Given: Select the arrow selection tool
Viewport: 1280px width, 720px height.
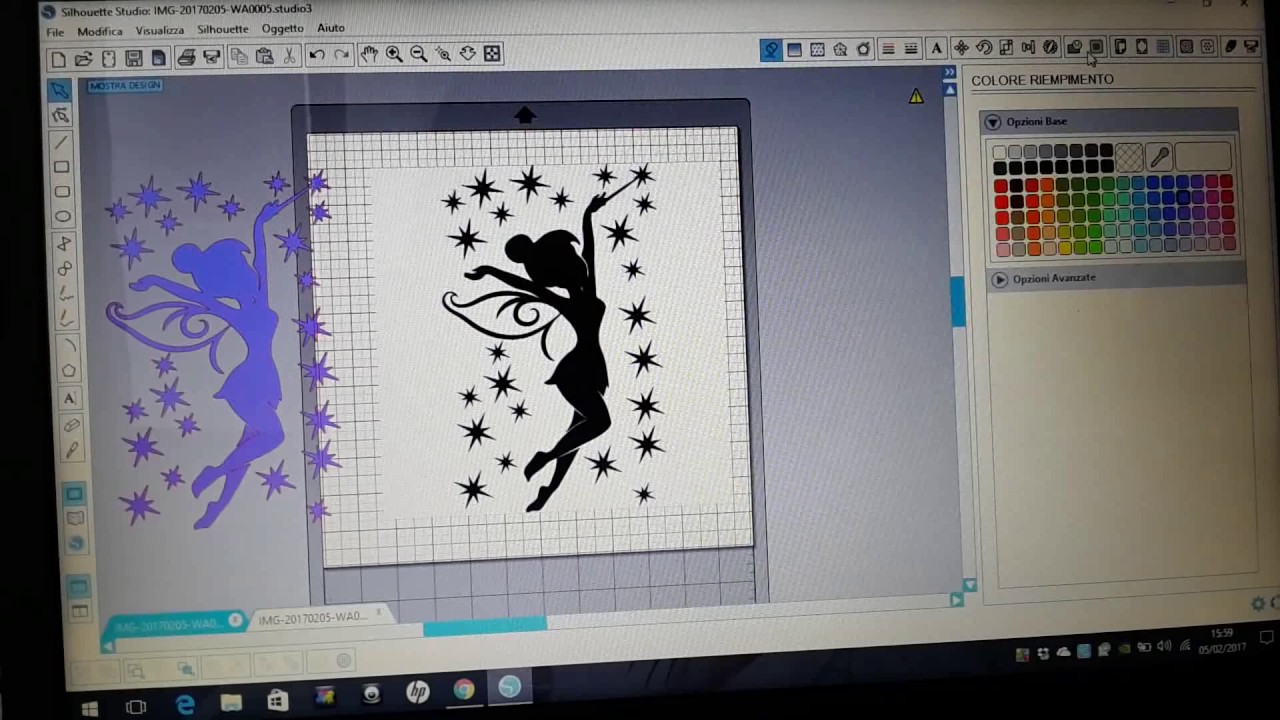Looking at the screenshot, I should [x=60, y=90].
